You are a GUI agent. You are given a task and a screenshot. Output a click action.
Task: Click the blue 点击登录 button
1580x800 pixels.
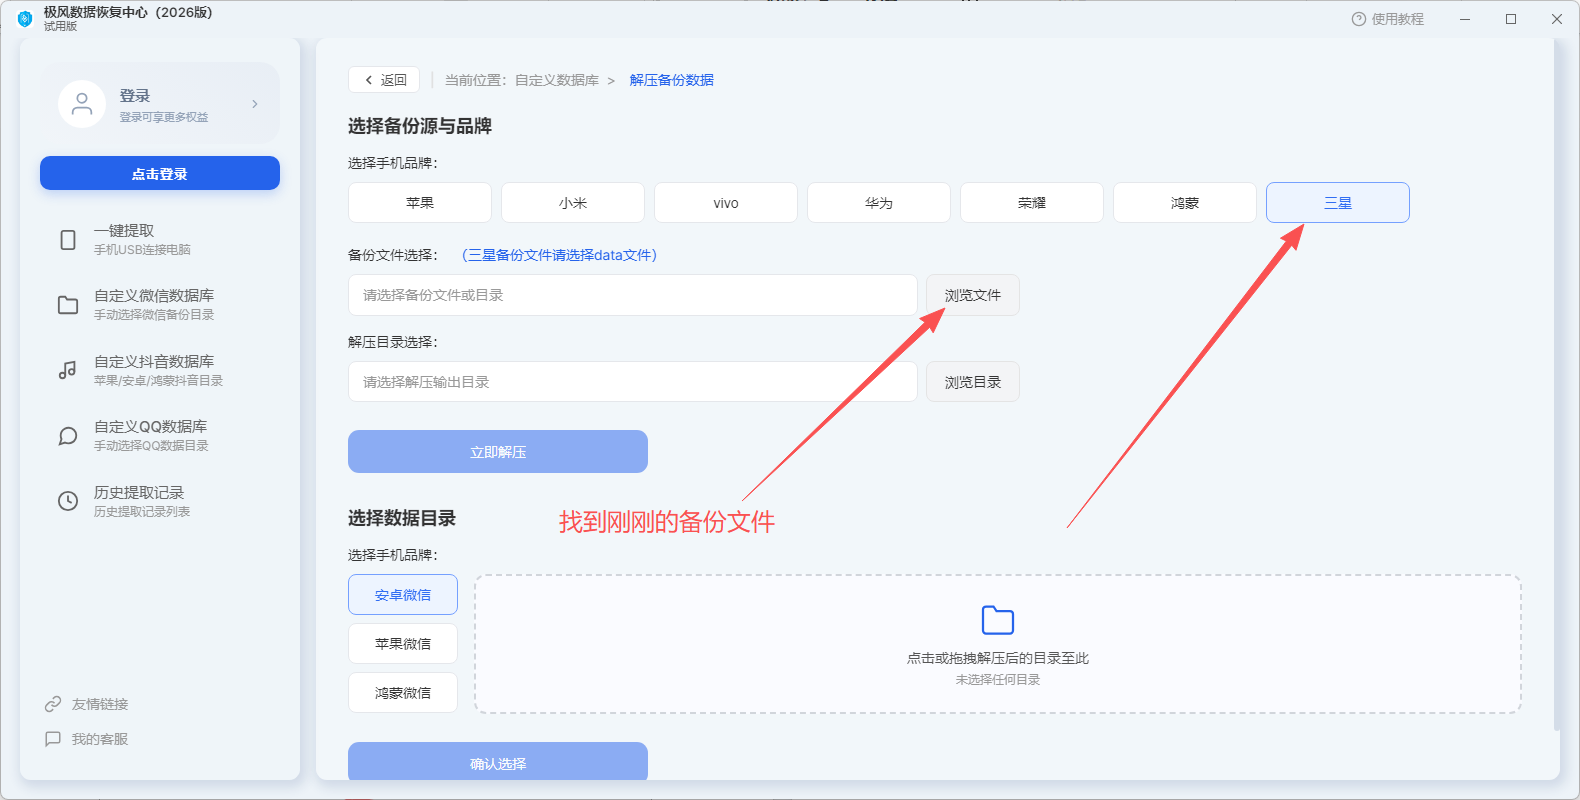[160, 173]
